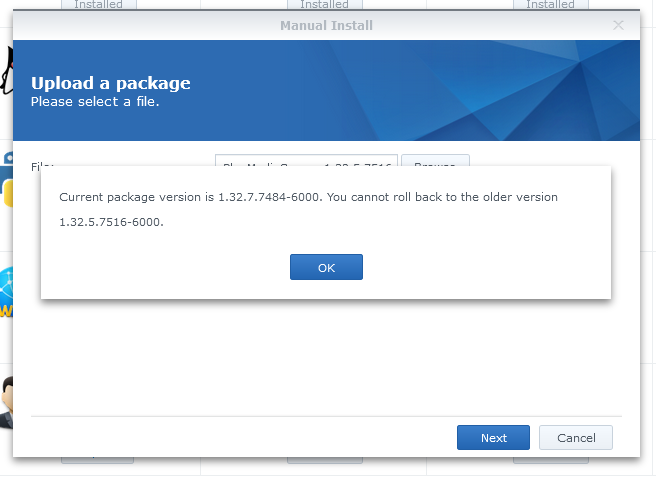Click the bottom-right package button behind dialog
Viewport: 656px width, 477px height.
tap(550, 460)
